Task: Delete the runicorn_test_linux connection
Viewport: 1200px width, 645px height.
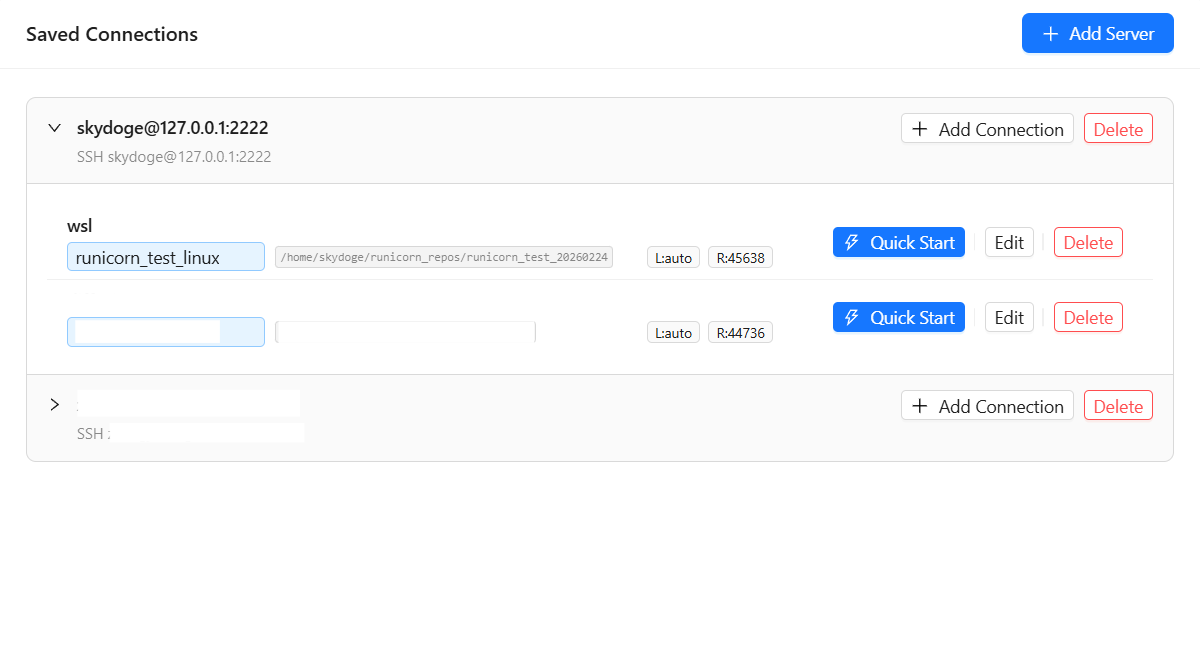Action: 1088,242
